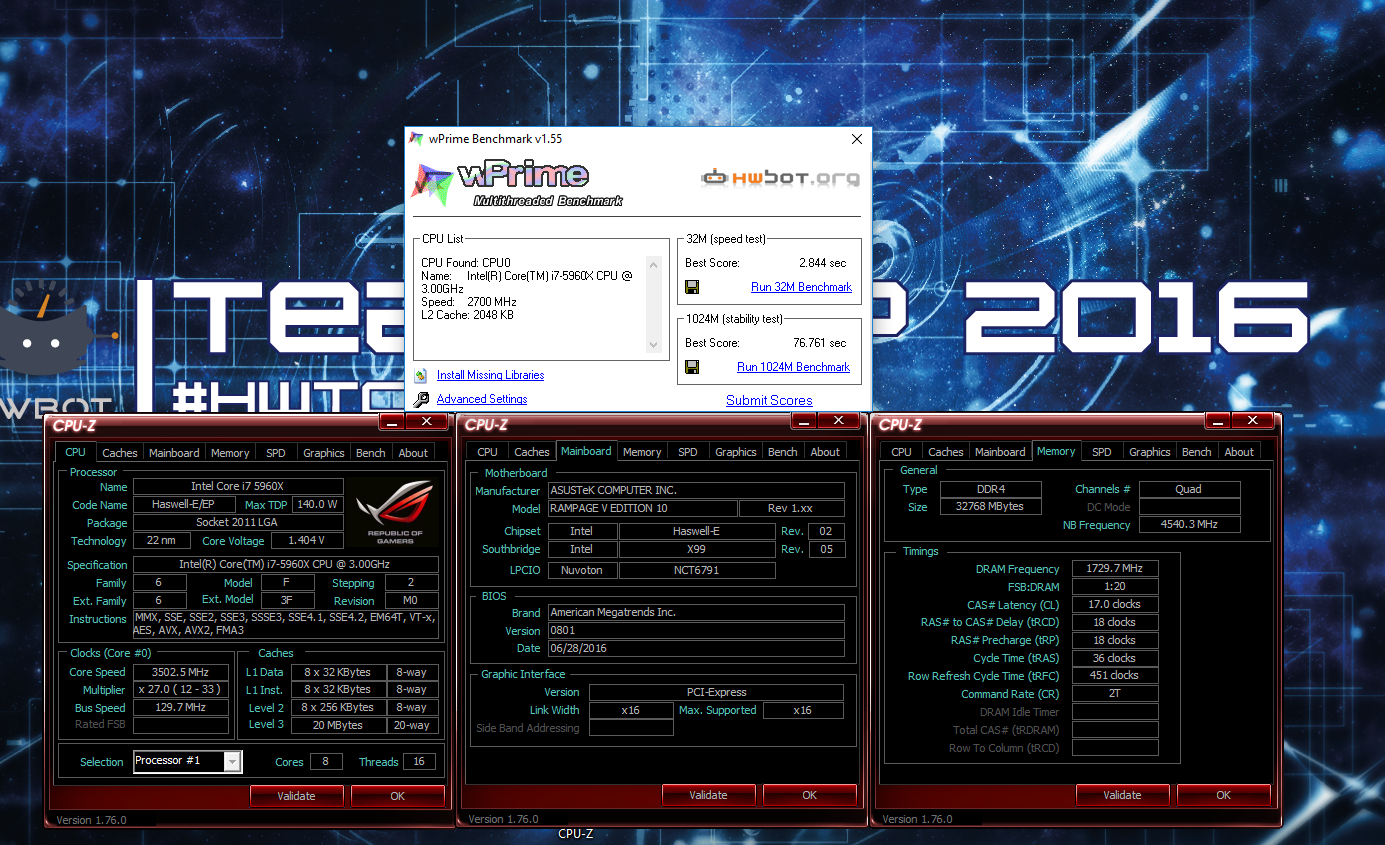The width and height of the screenshot is (1385, 845).
Task: Click the Channels # value Quad
Action: click(1190, 489)
